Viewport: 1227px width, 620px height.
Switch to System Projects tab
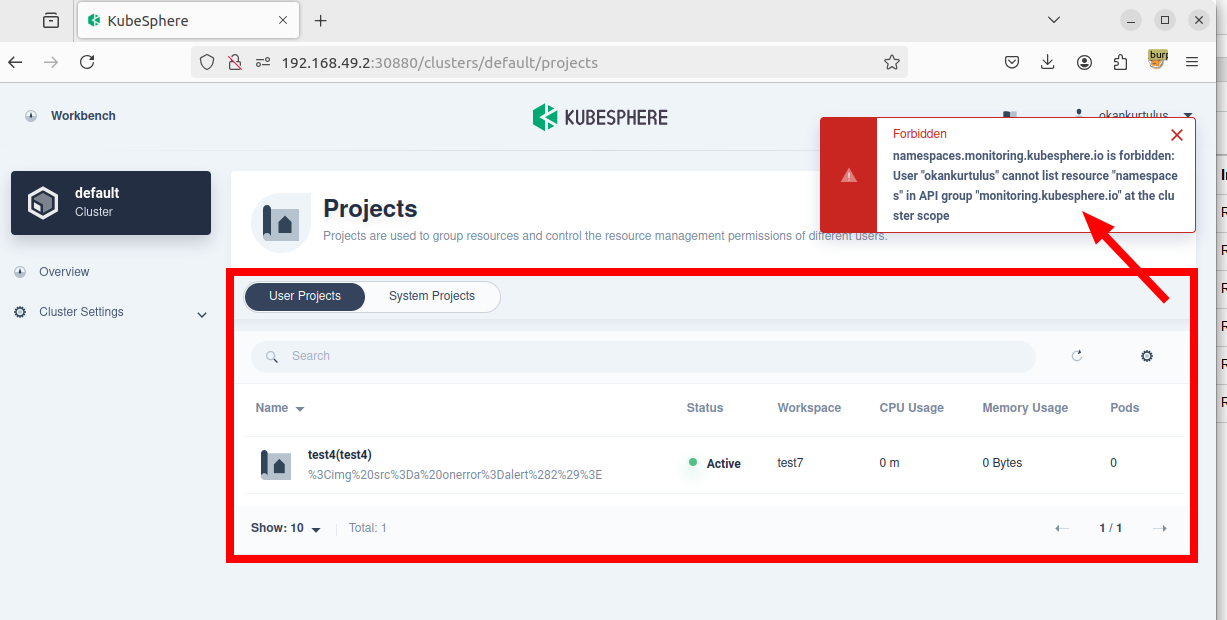(x=432, y=297)
